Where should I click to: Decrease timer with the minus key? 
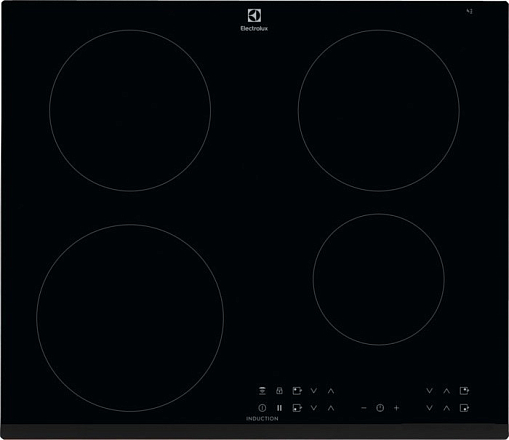(364, 408)
